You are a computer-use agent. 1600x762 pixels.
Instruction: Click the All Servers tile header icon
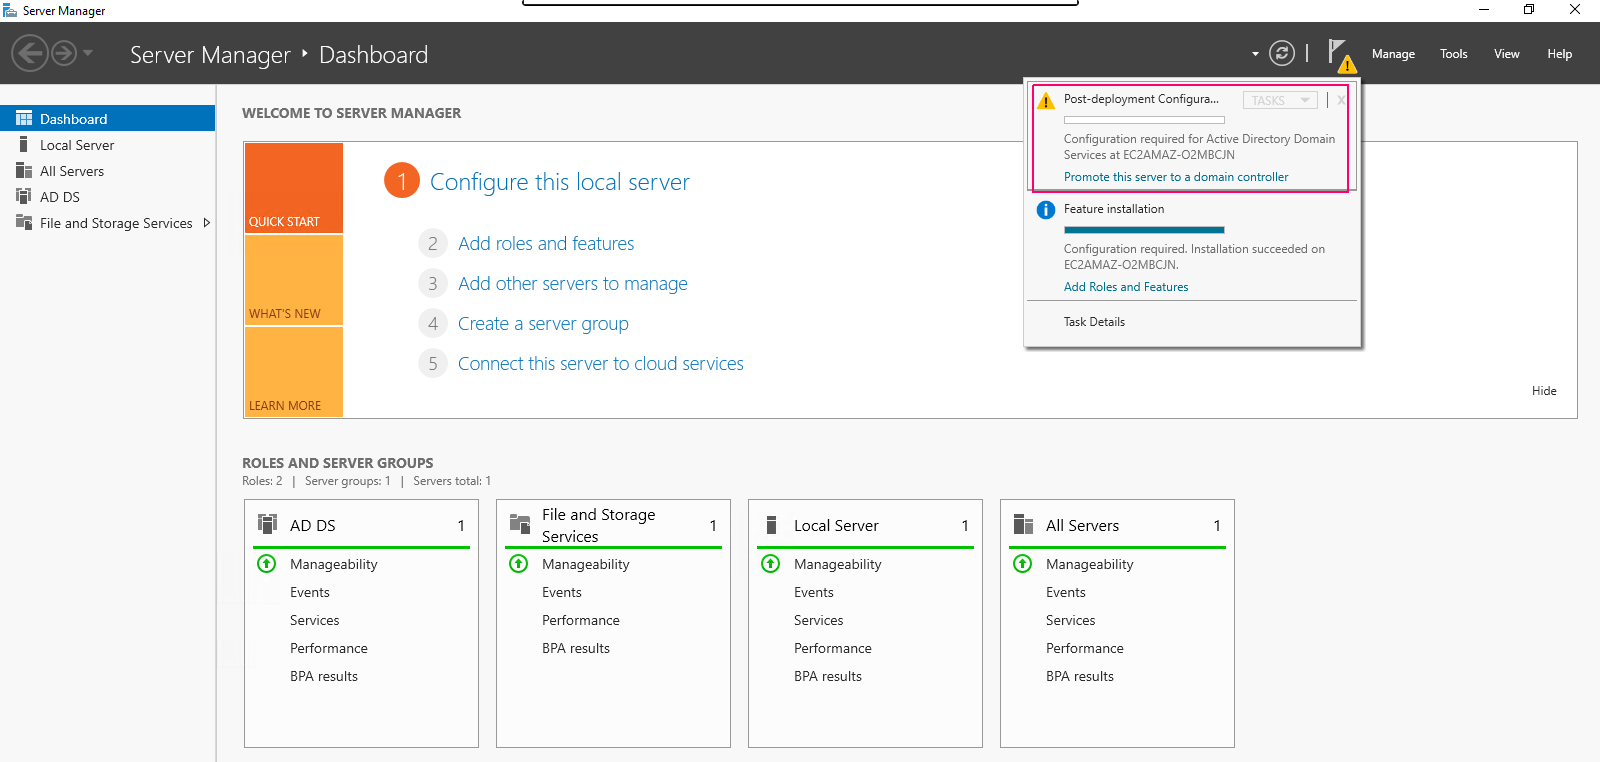tap(1023, 524)
